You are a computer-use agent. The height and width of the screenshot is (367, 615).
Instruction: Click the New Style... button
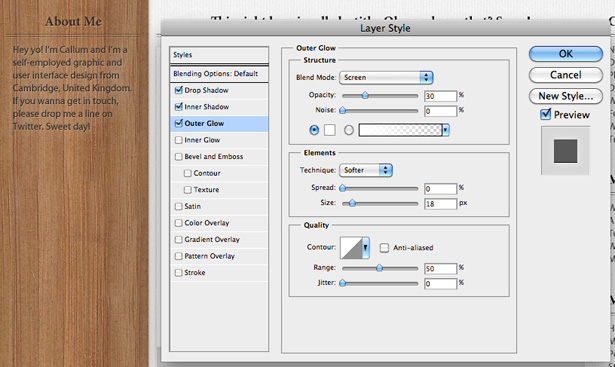click(566, 96)
